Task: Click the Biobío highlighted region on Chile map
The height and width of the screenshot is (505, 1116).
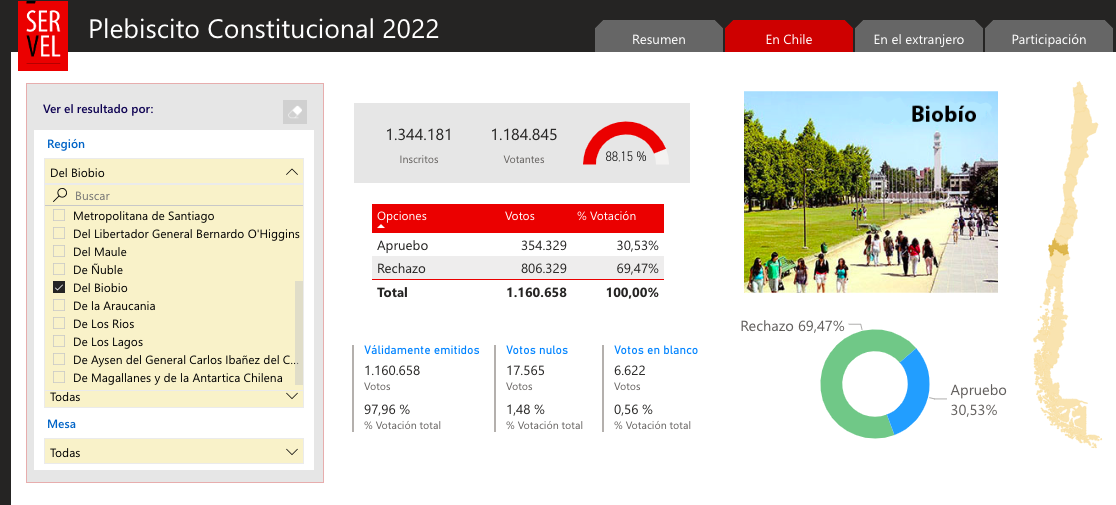Action: coord(1058,249)
